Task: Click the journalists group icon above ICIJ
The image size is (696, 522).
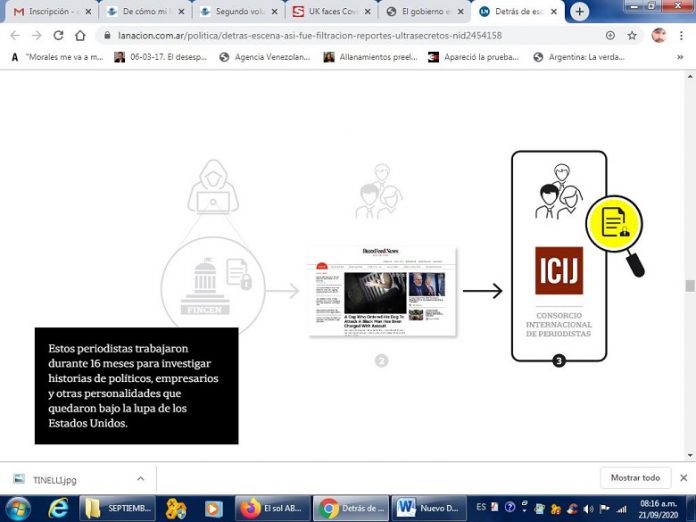Action: [558, 191]
